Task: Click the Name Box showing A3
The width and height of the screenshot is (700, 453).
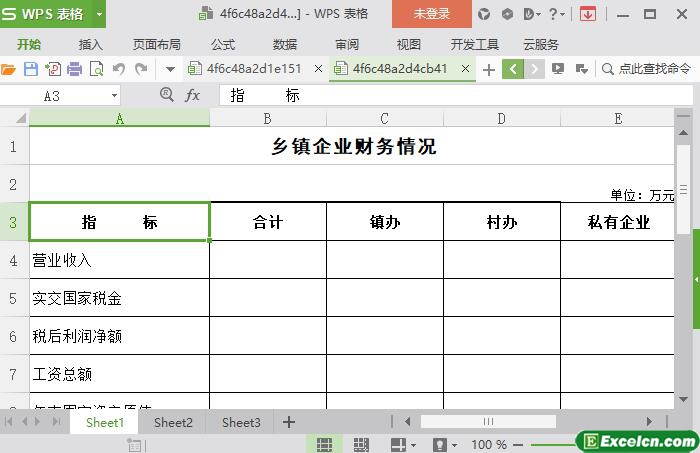Action: pos(54,96)
